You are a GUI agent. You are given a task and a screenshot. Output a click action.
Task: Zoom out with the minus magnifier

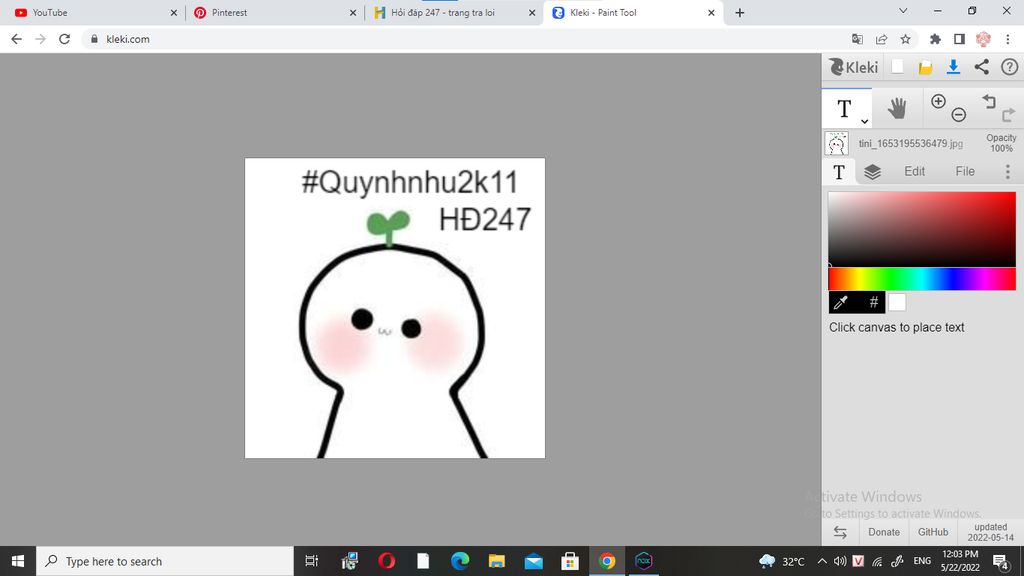(958, 115)
